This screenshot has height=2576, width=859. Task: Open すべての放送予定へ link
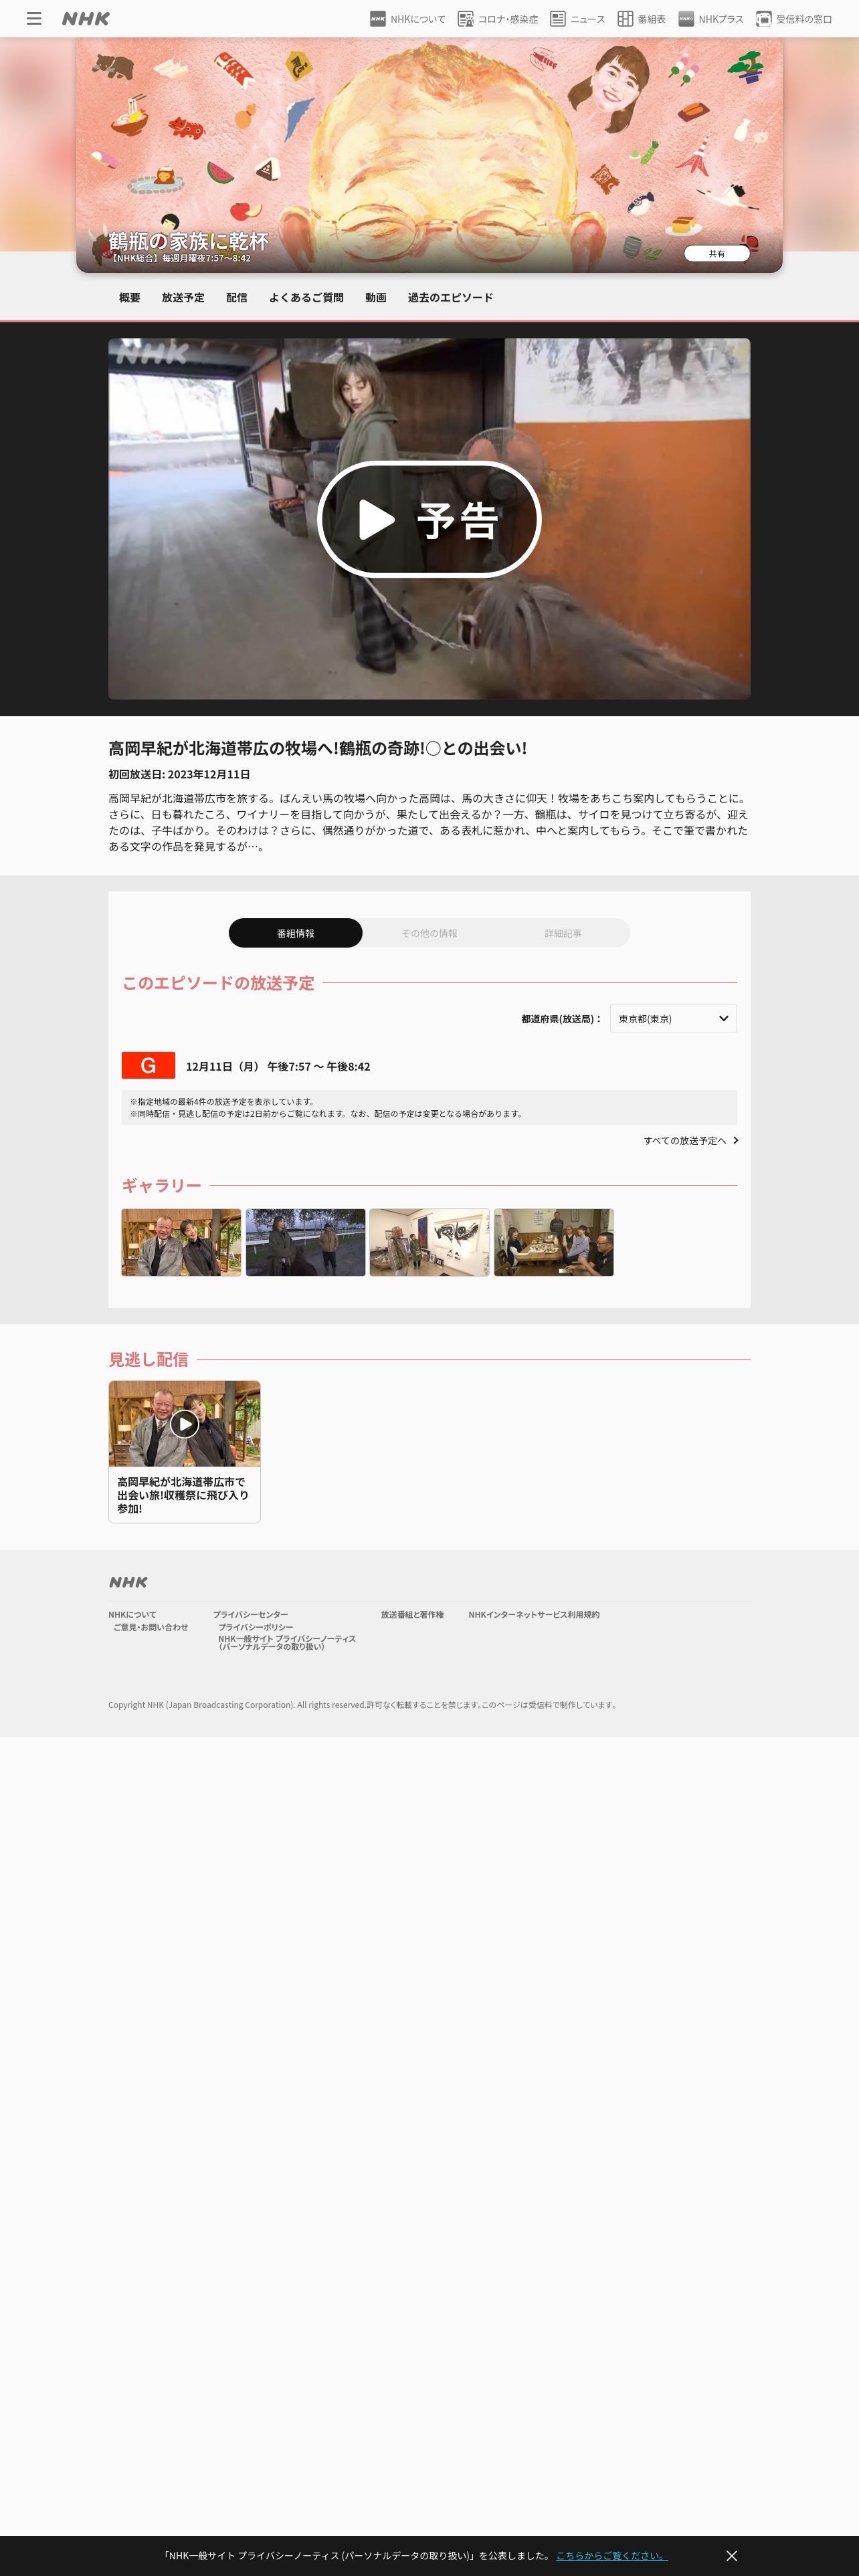[x=691, y=1141]
